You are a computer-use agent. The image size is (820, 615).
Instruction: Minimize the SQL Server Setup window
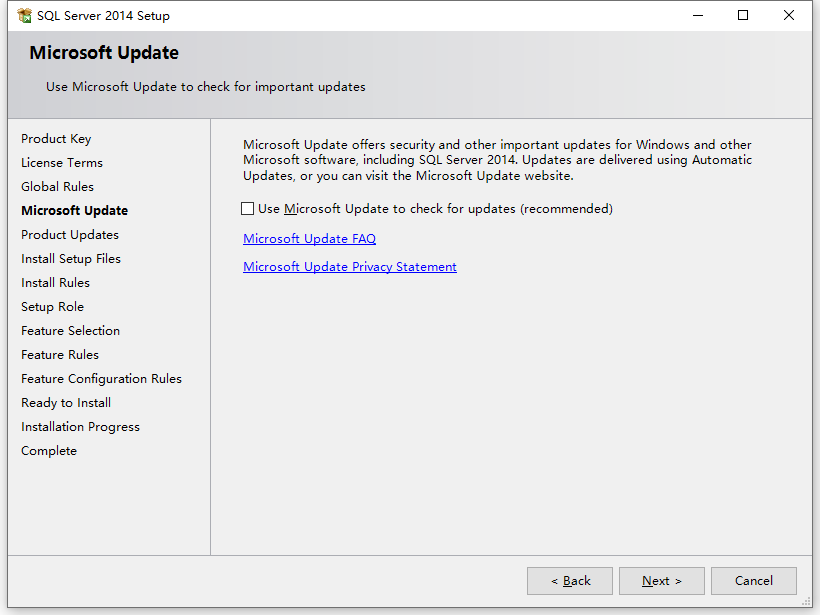pos(698,16)
